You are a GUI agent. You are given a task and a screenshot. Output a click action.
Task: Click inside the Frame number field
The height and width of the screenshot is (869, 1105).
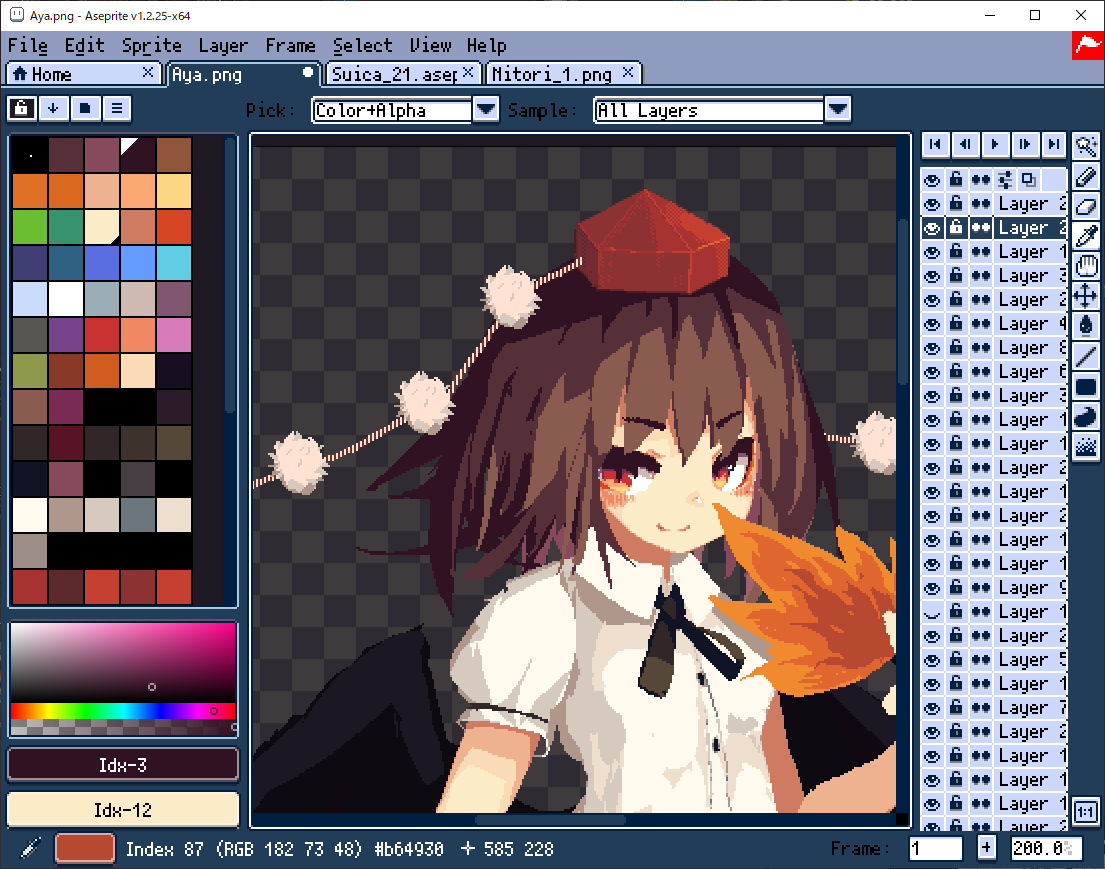(x=935, y=848)
